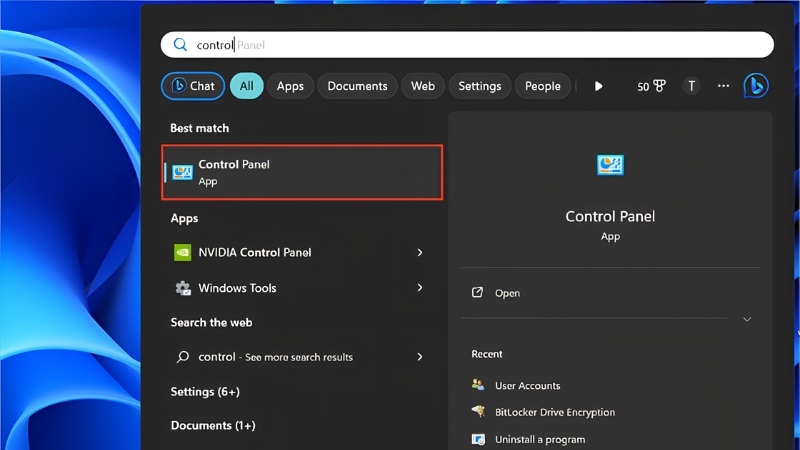This screenshot has height=450, width=800.
Task: Open the three-dot more options menu
Action: [x=723, y=86]
